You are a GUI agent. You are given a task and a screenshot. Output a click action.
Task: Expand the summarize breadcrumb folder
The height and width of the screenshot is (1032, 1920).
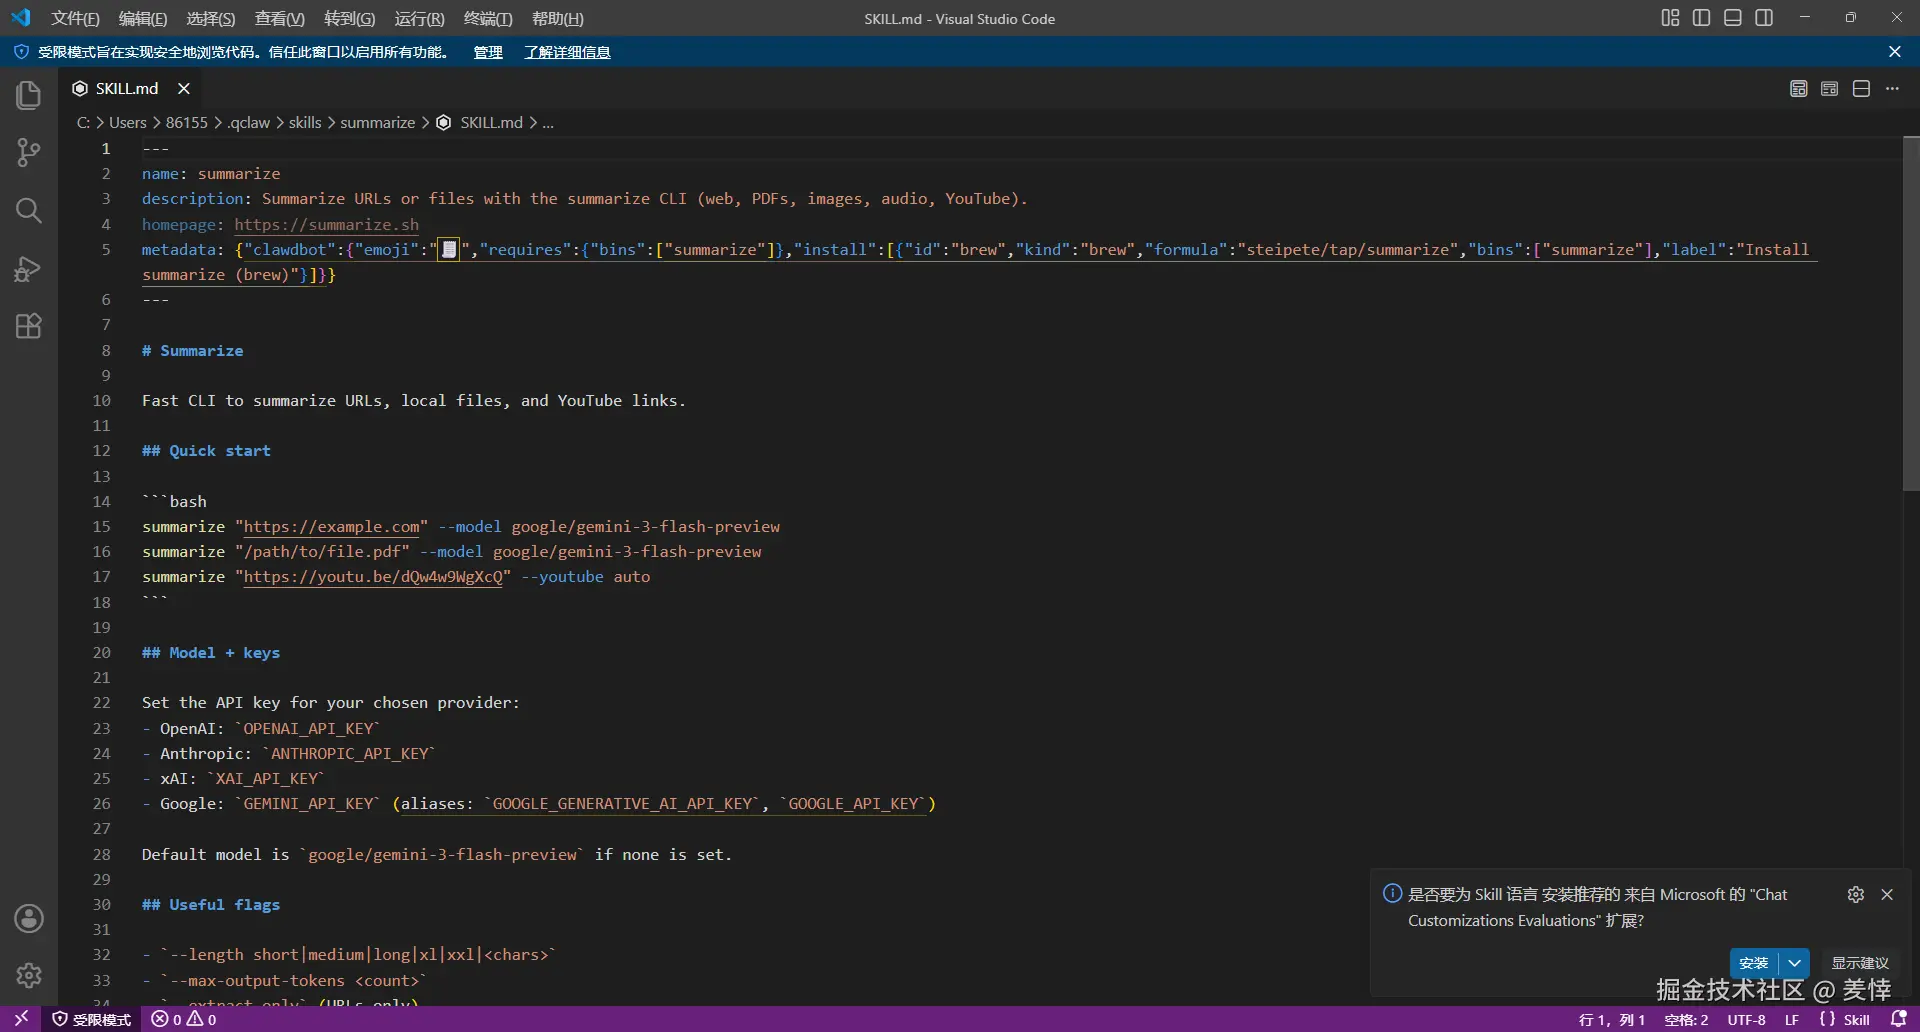pyautogui.click(x=378, y=123)
